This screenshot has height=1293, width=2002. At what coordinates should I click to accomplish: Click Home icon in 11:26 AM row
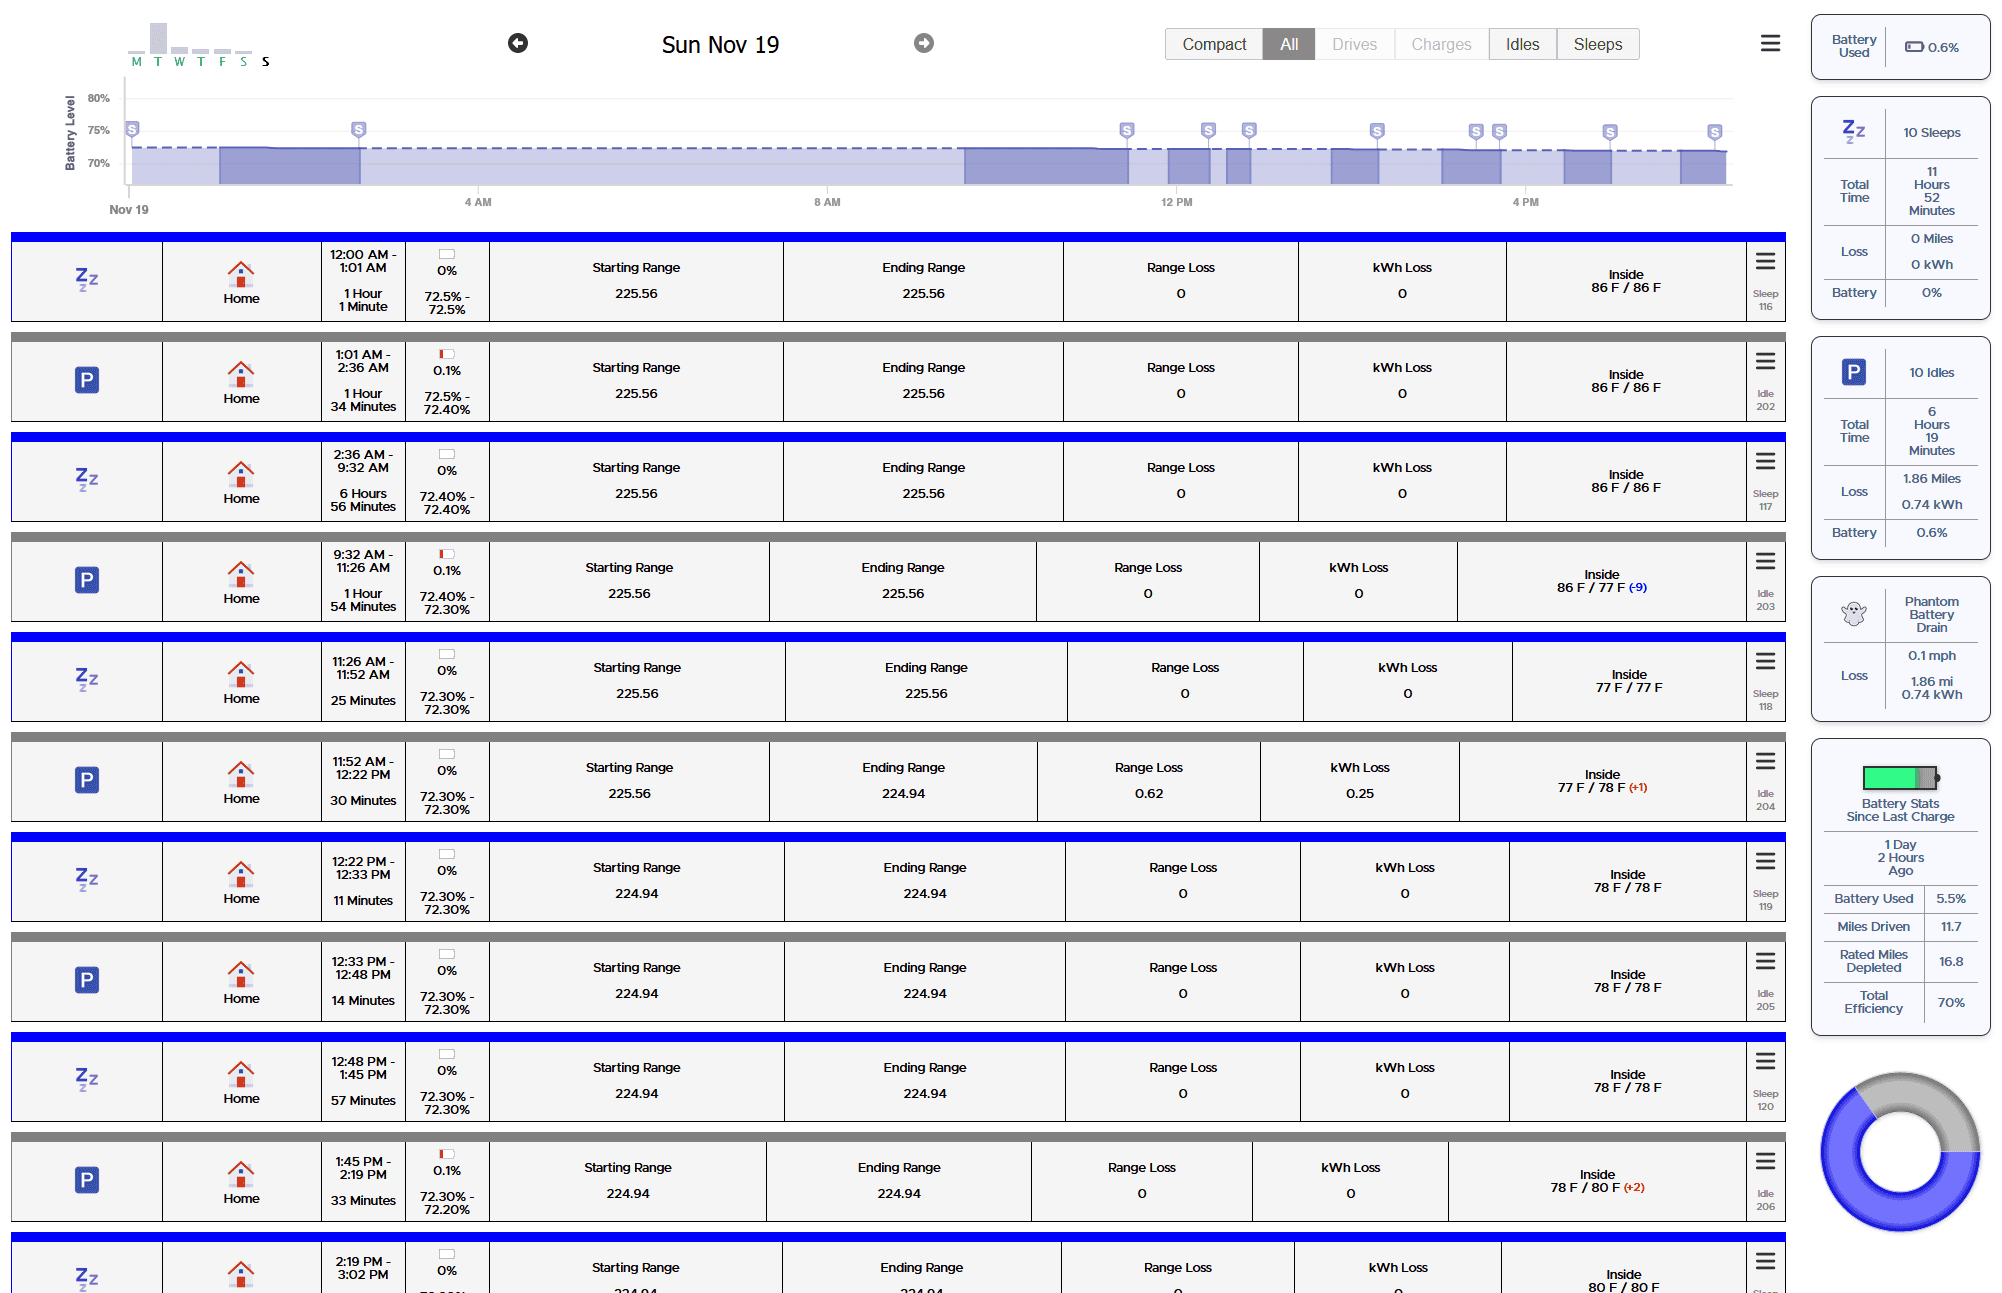coord(241,674)
